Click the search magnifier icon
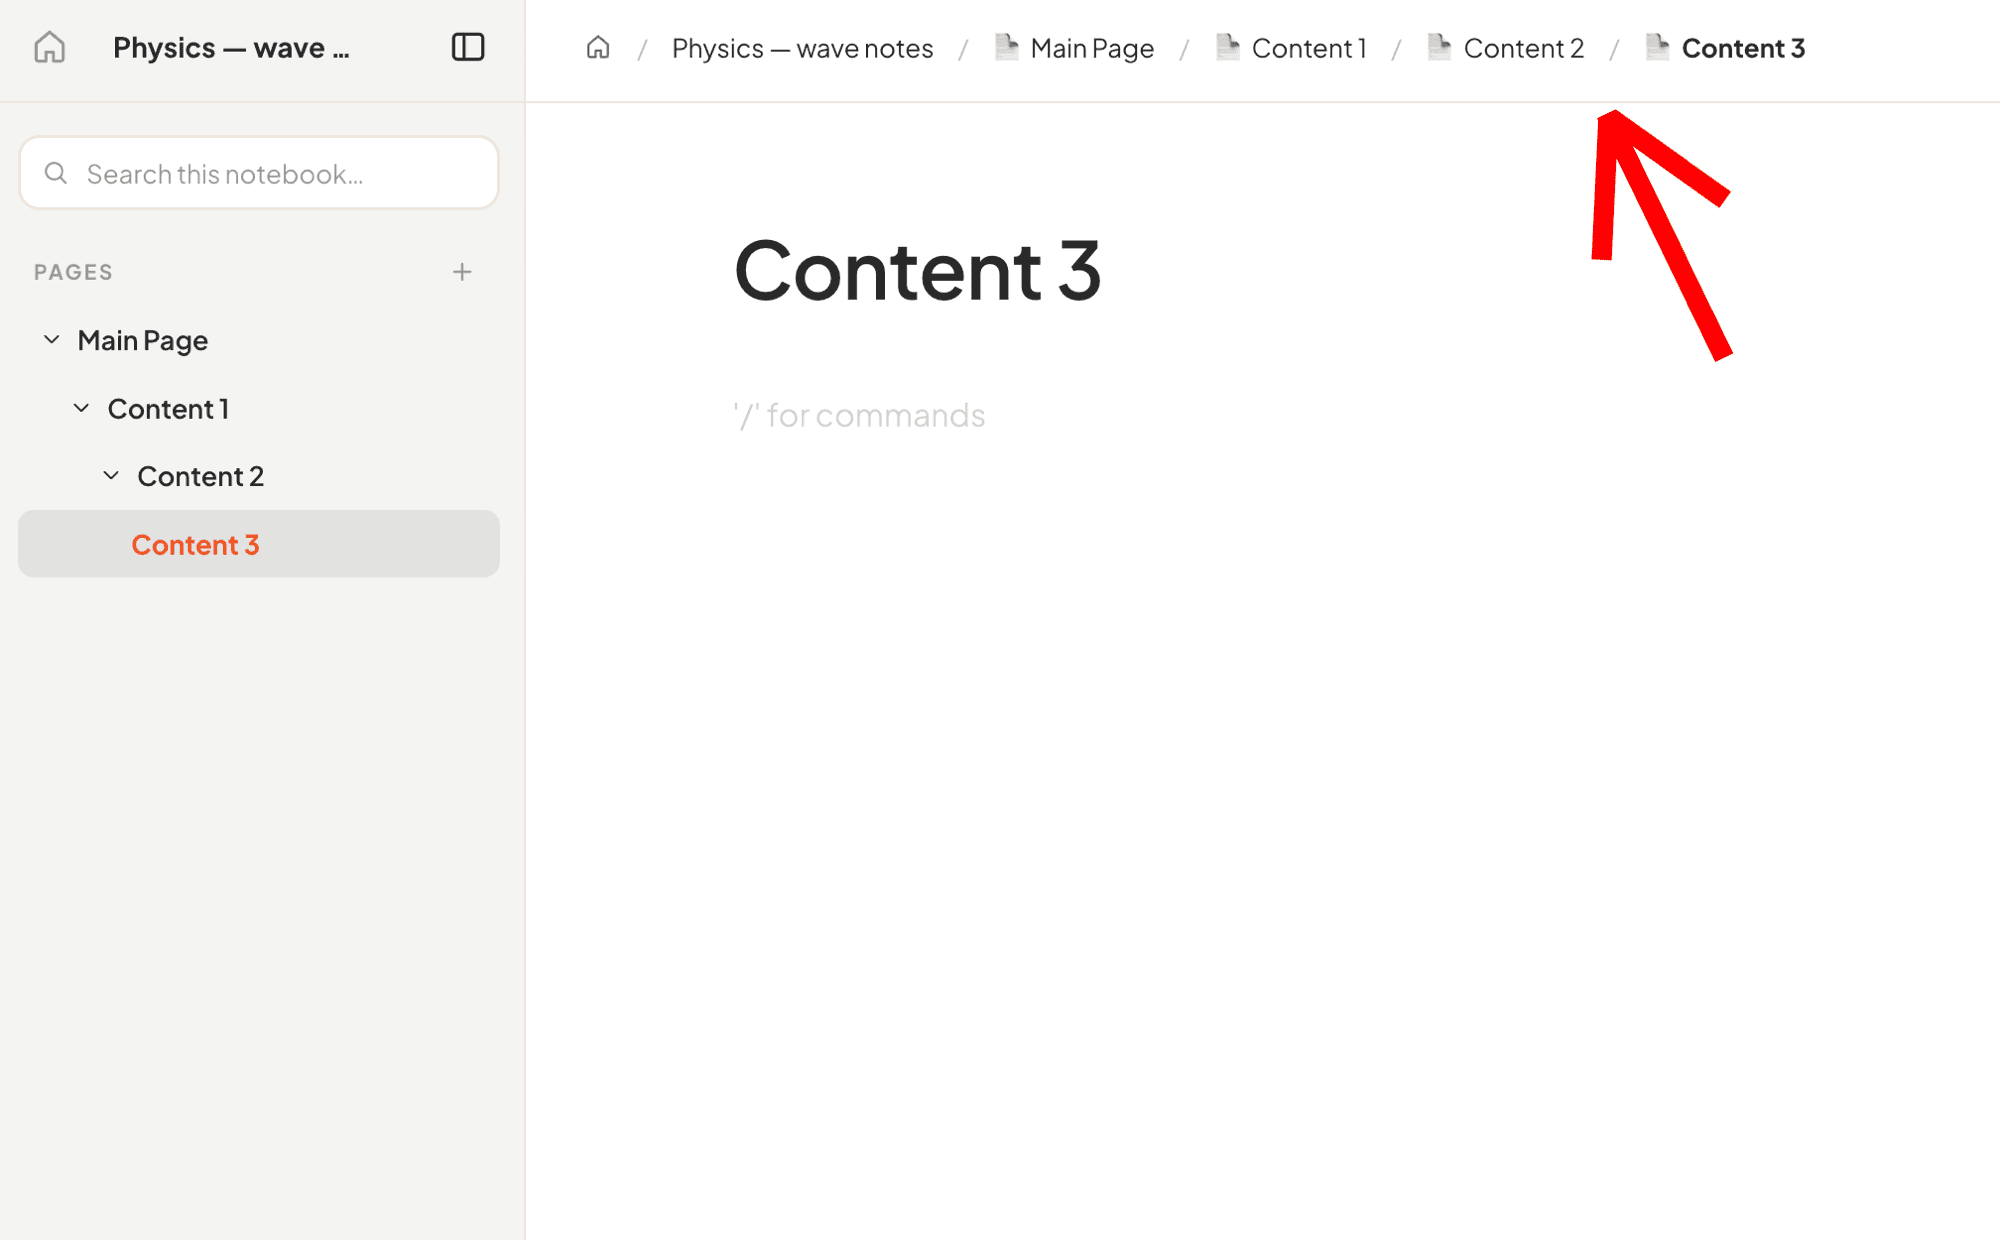 (56, 173)
